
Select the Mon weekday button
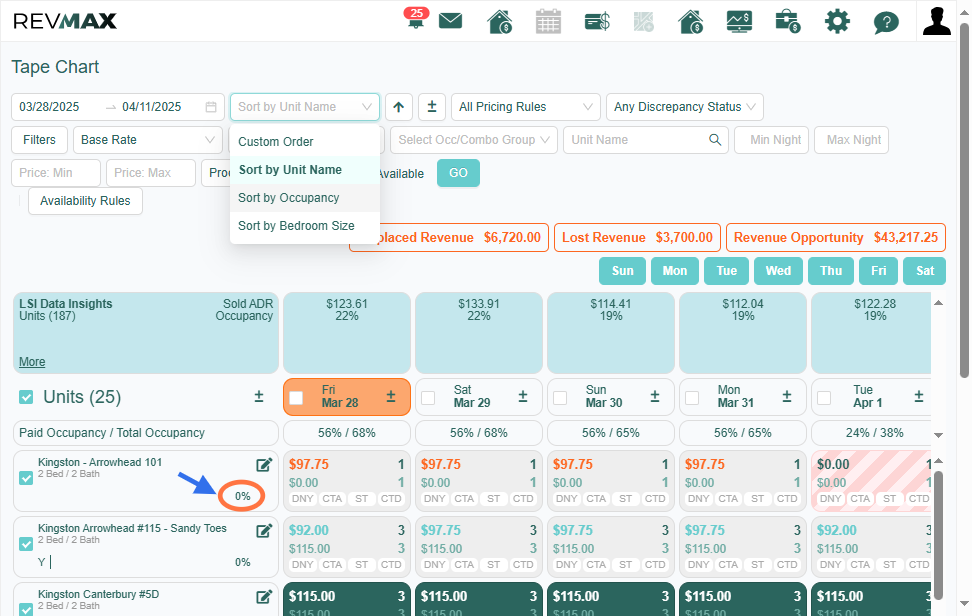[x=674, y=271]
